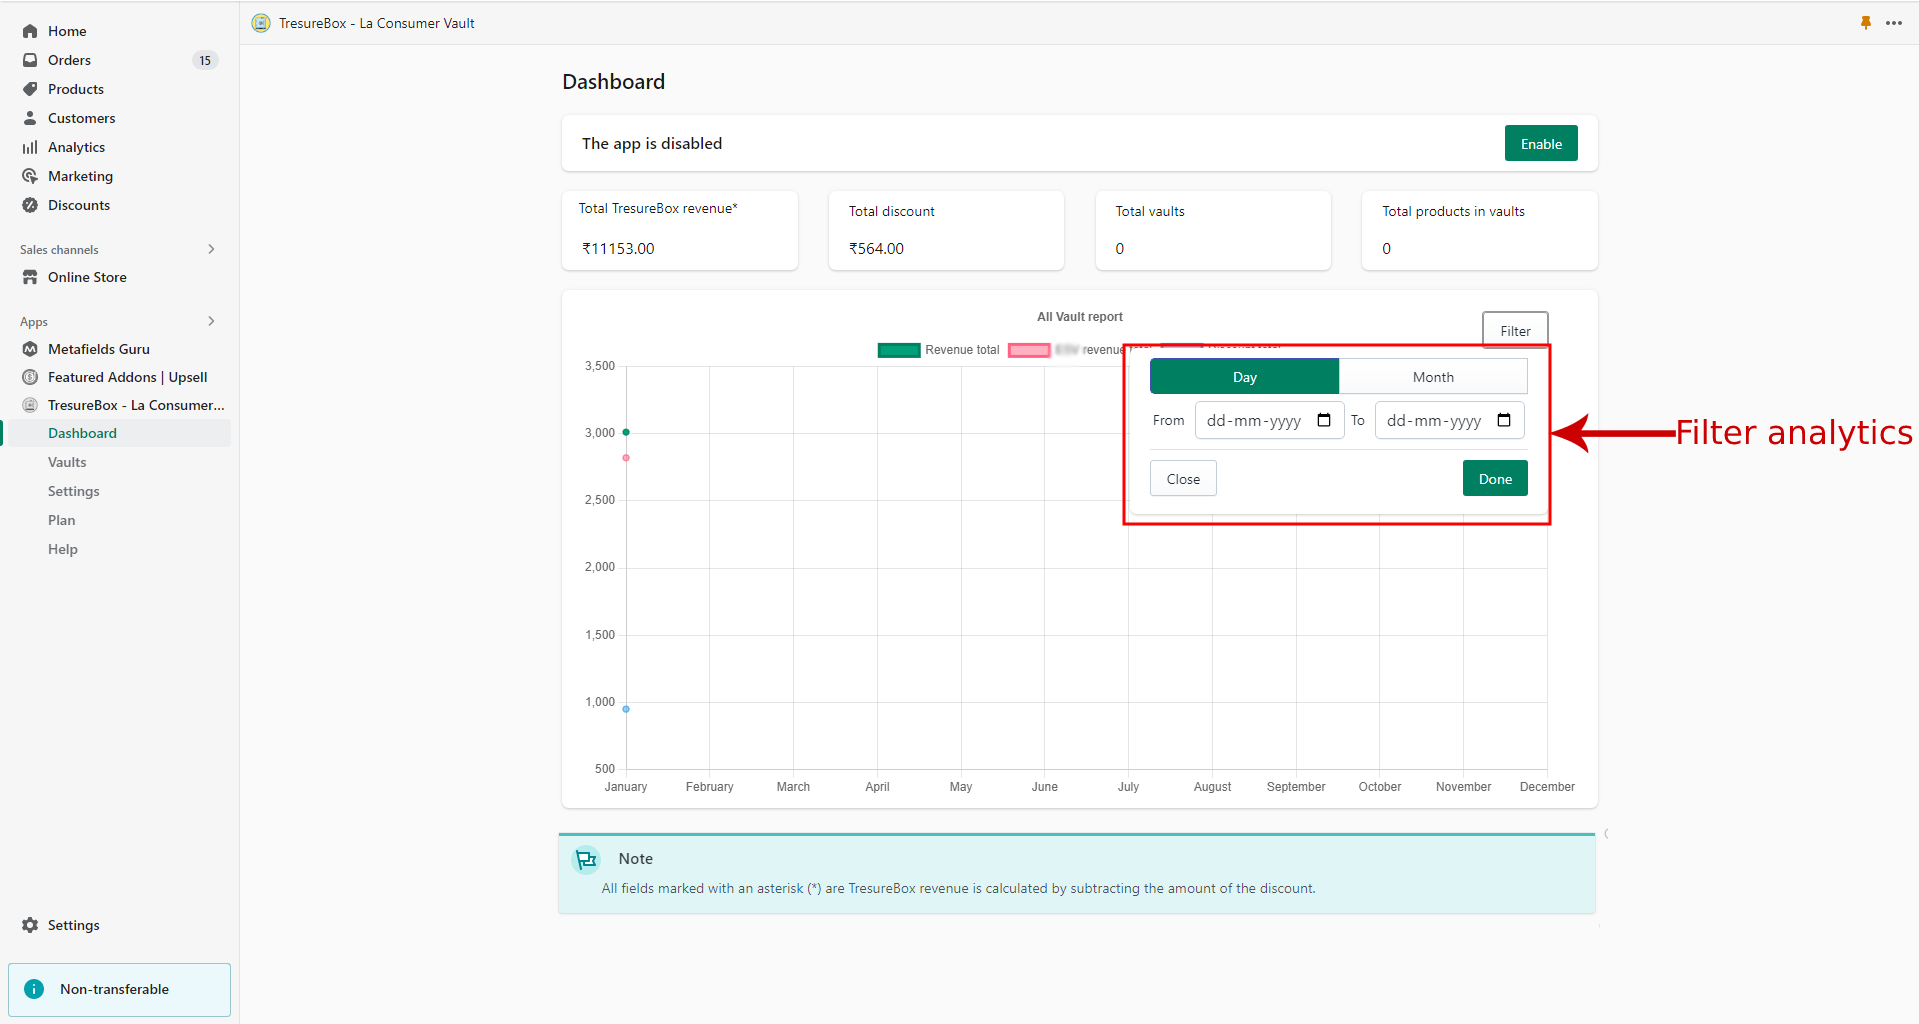Toggle the pink revenue legend swatch
1919x1024 pixels.
pyautogui.click(x=1029, y=350)
